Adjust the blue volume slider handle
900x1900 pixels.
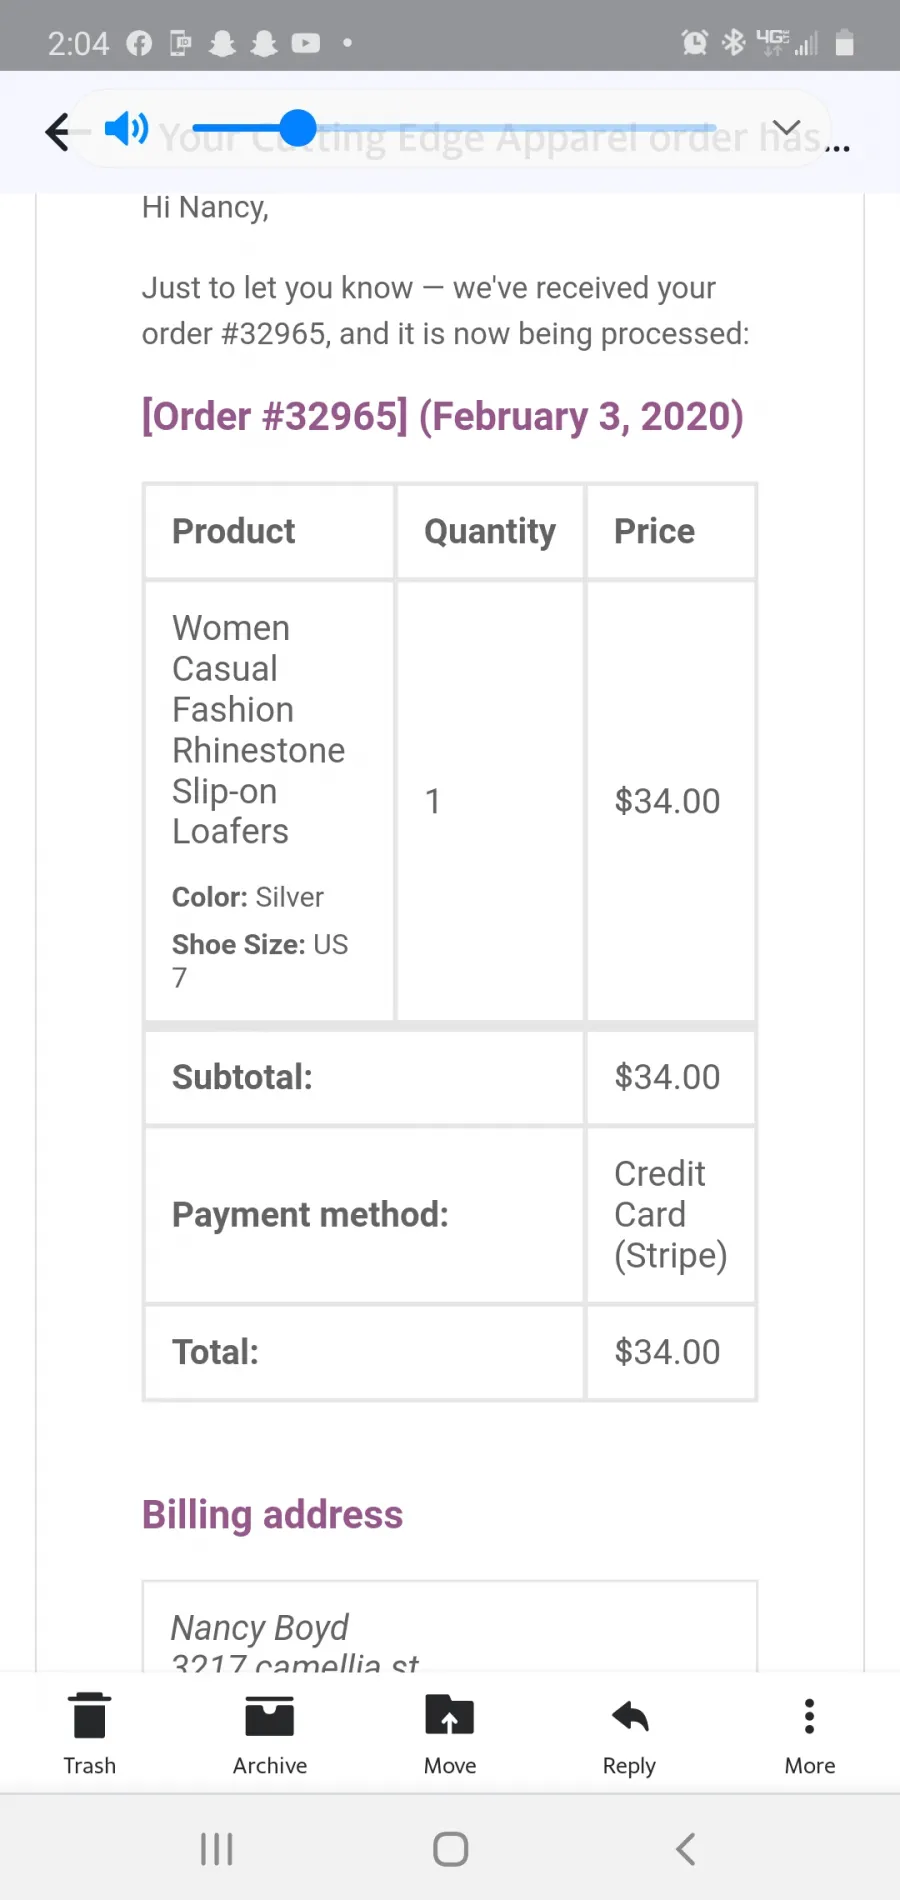[298, 128]
